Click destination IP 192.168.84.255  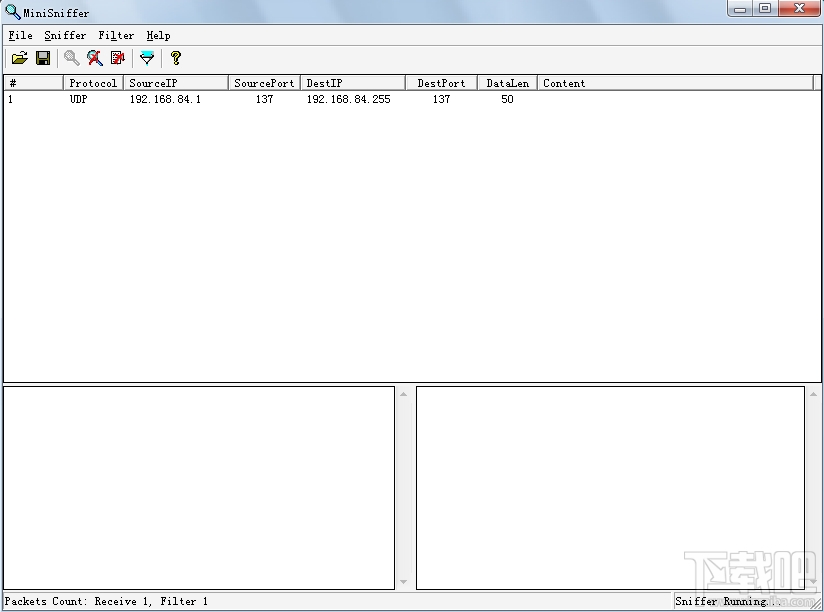(x=348, y=99)
